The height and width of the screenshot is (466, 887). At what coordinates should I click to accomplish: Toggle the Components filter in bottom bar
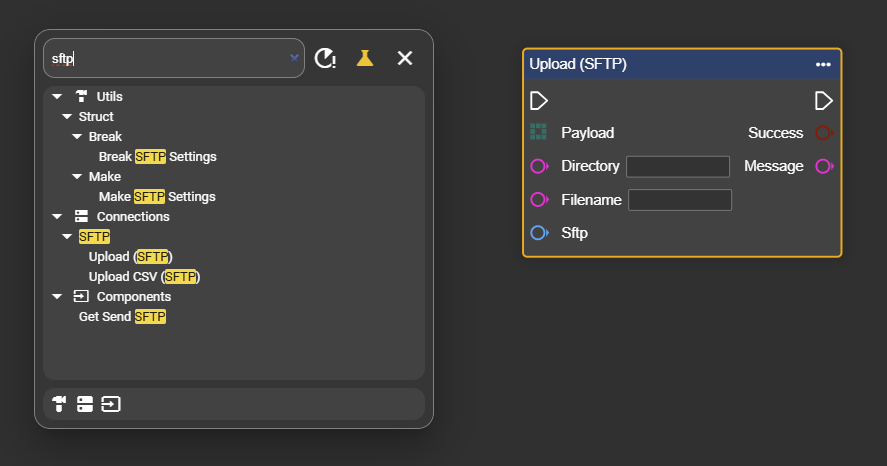(x=110, y=404)
